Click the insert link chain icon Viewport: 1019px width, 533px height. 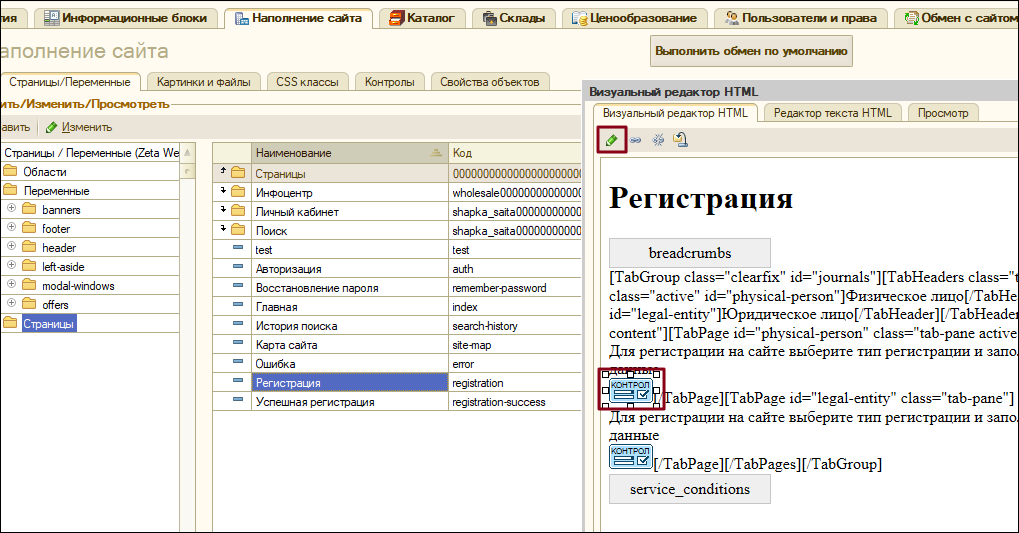pos(635,140)
